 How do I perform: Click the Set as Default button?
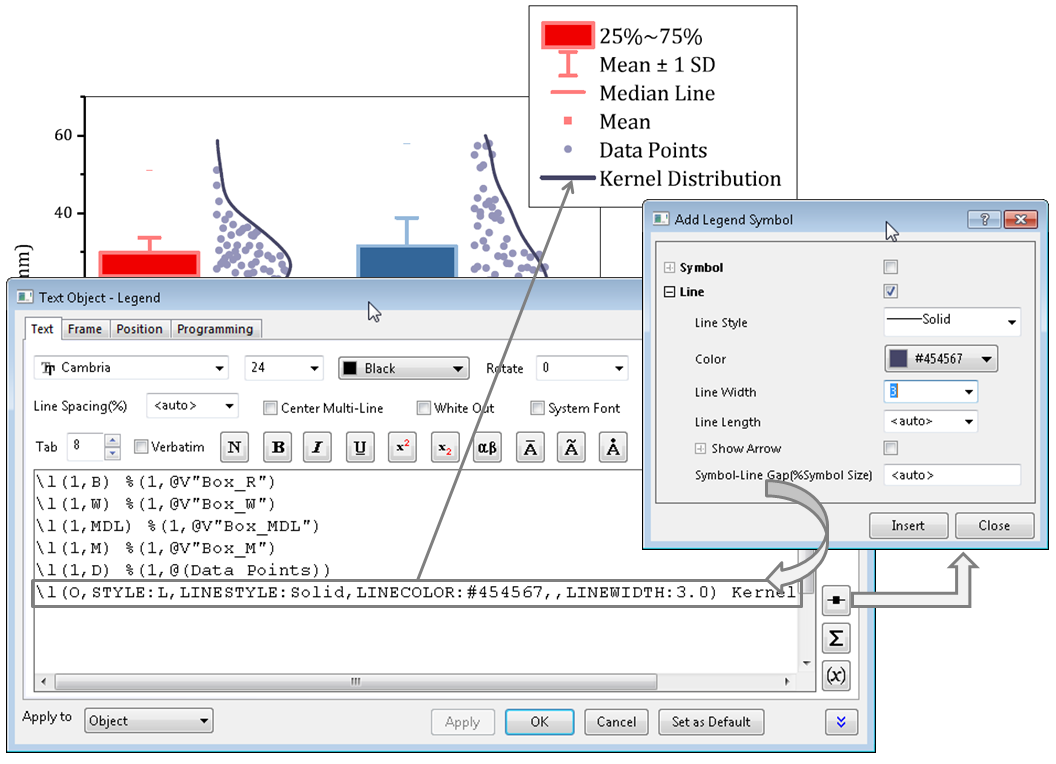click(711, 722)
